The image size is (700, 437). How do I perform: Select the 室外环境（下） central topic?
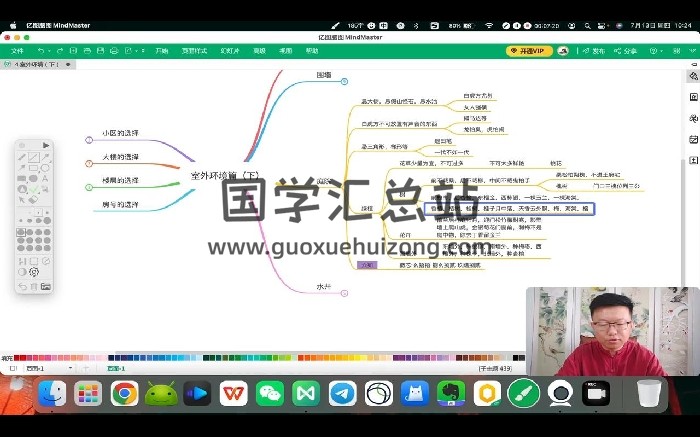point(225,175)
